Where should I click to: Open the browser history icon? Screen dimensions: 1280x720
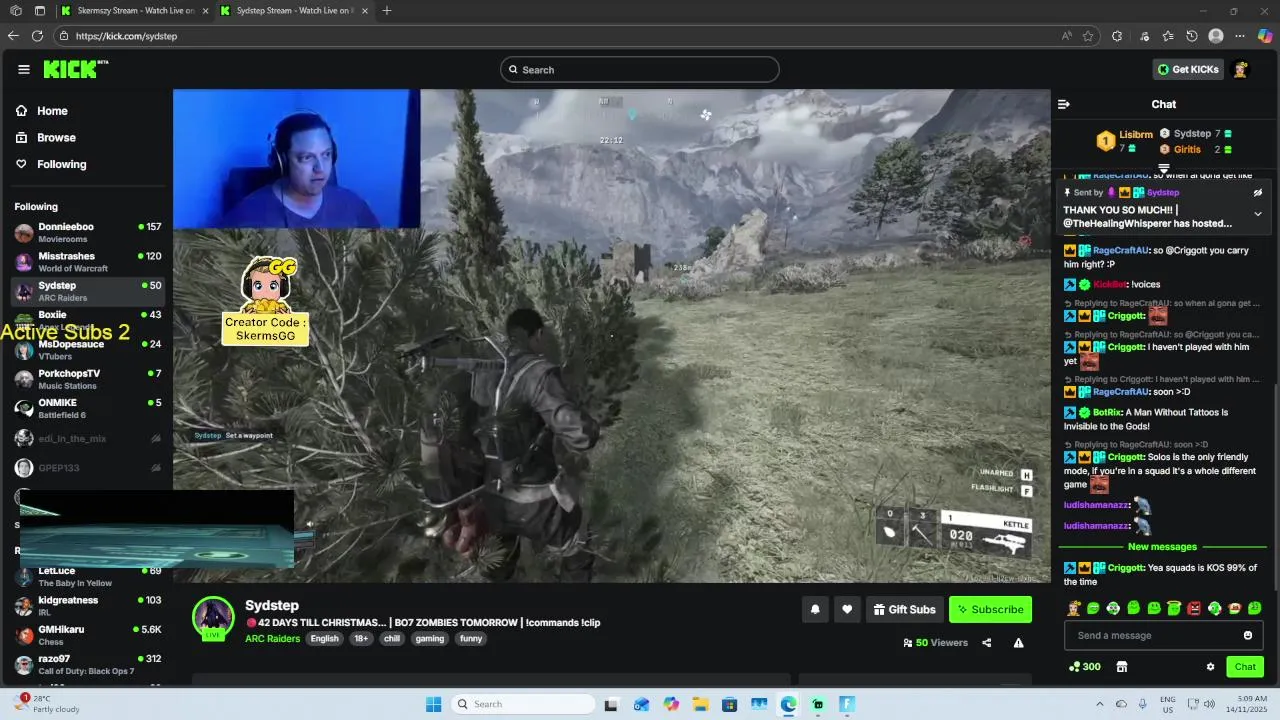tap(1192, 36)
